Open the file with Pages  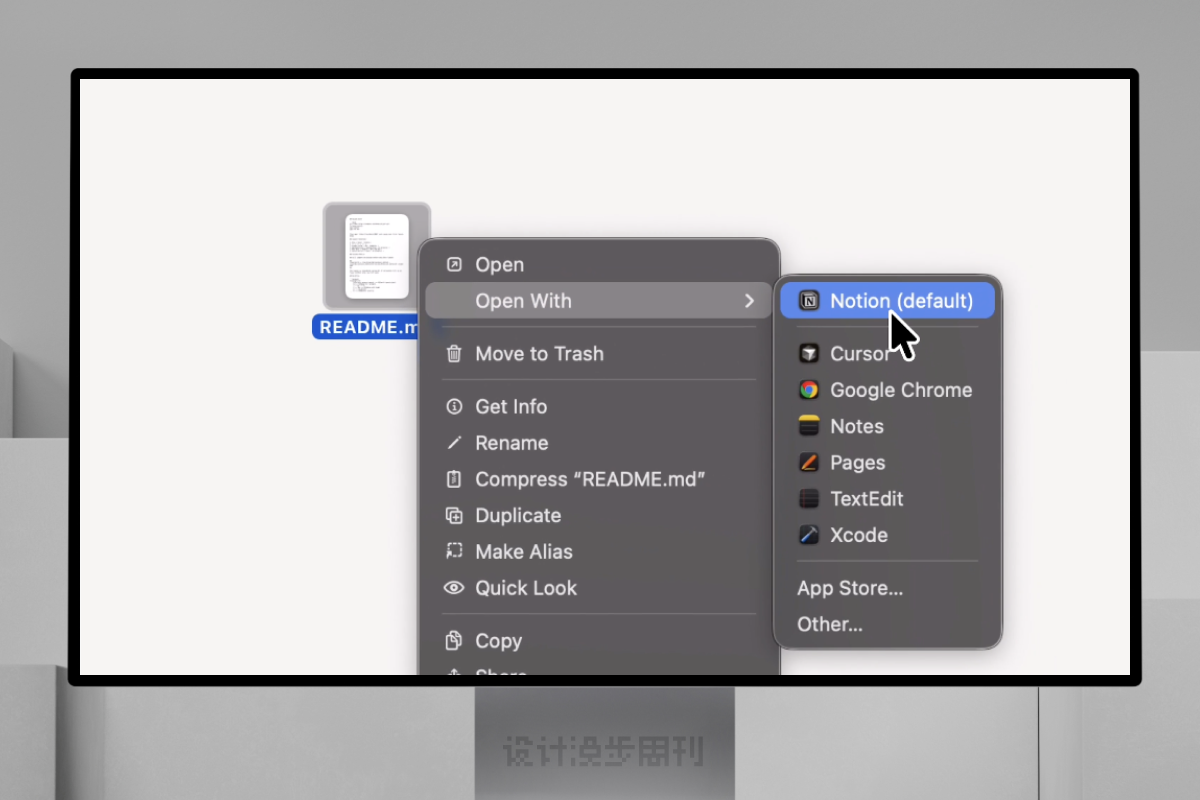pos(888,462)
